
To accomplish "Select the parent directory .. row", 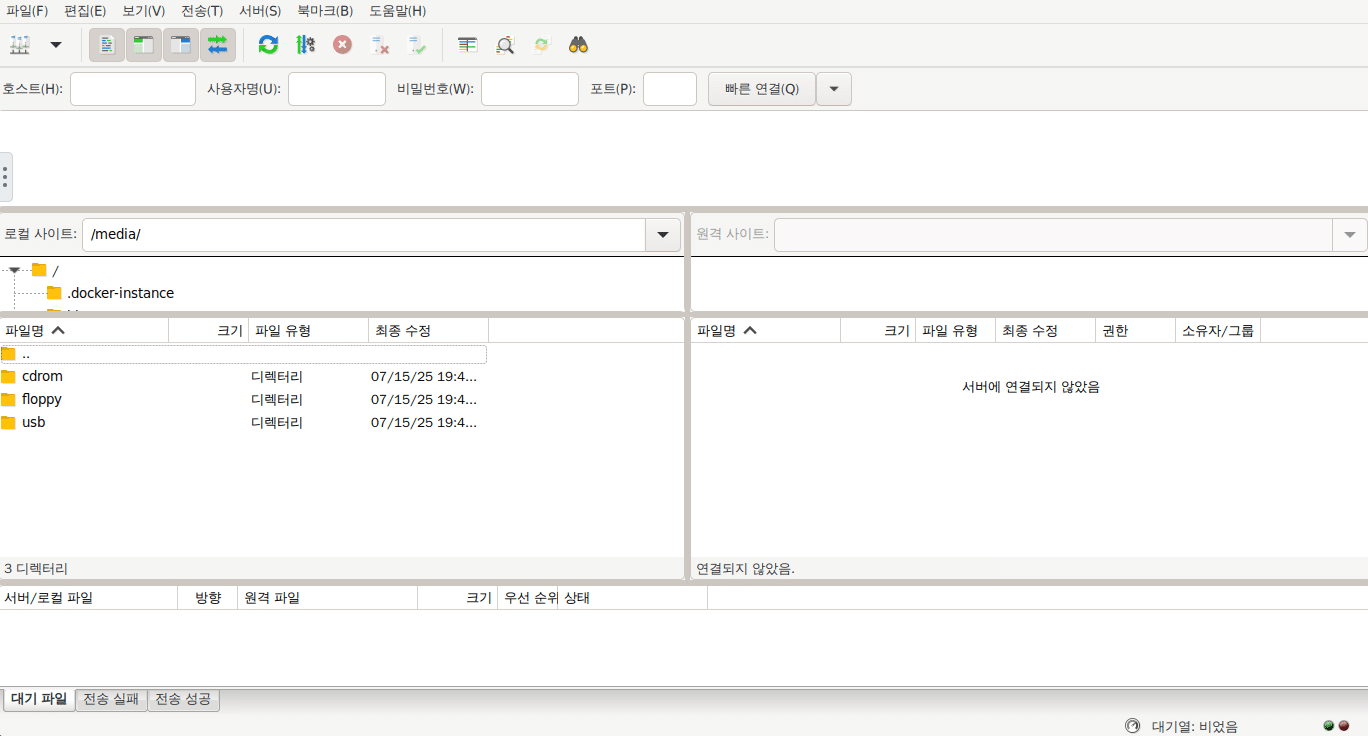I will 243,354.
